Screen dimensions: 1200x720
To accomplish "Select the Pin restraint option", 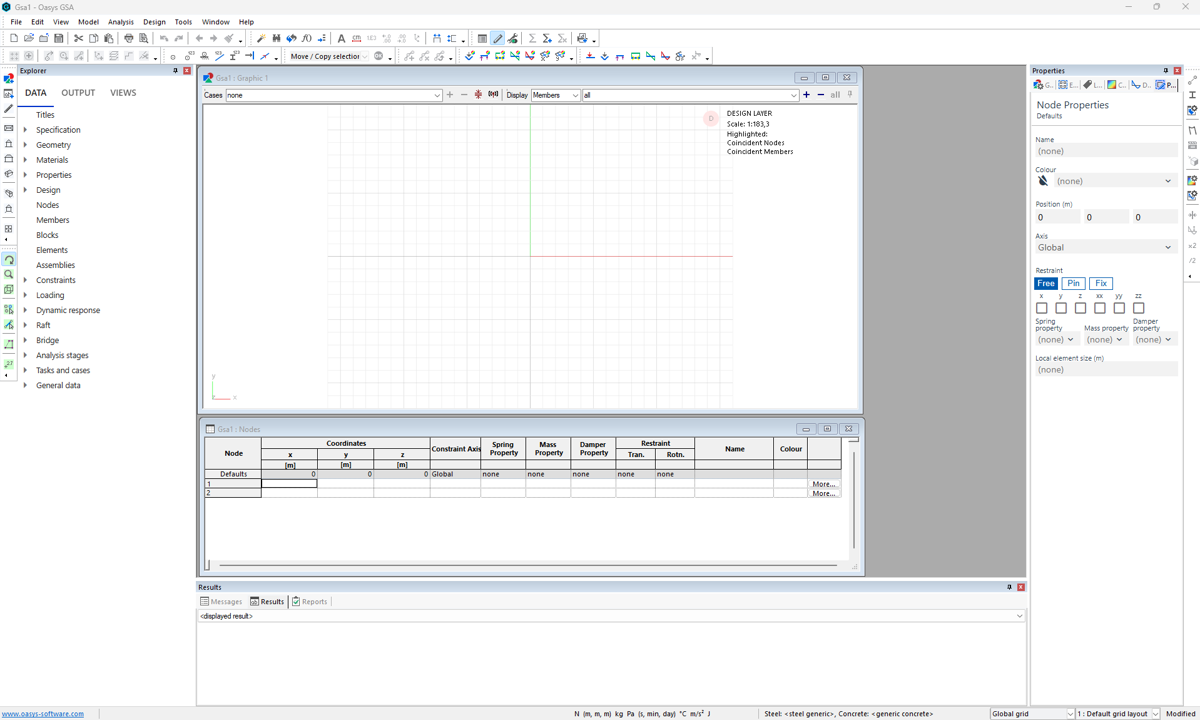I will [x=1073, y=283].
